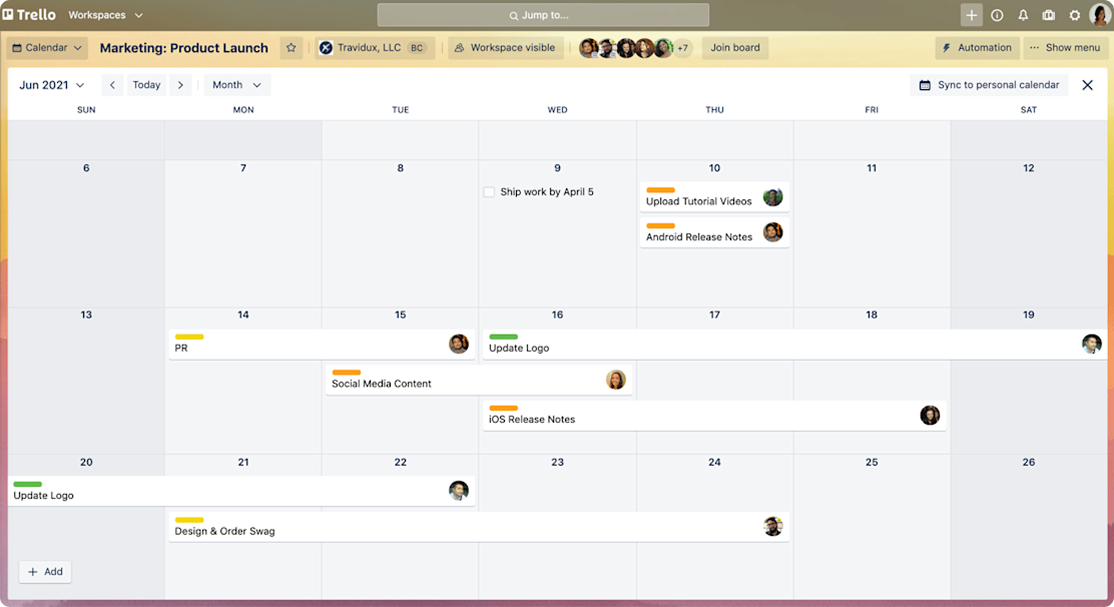Click avatar on Android Release Notes card
Screen dimensions: 1114x607
tap(773, 232)
